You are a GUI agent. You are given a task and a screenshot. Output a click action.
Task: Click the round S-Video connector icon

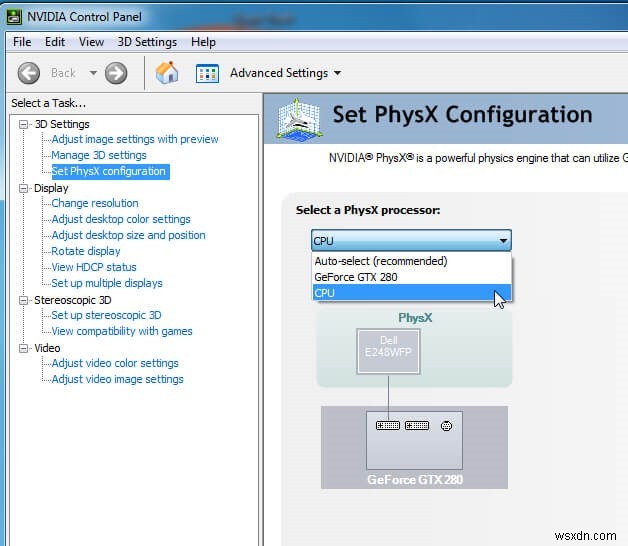point(446,426)
